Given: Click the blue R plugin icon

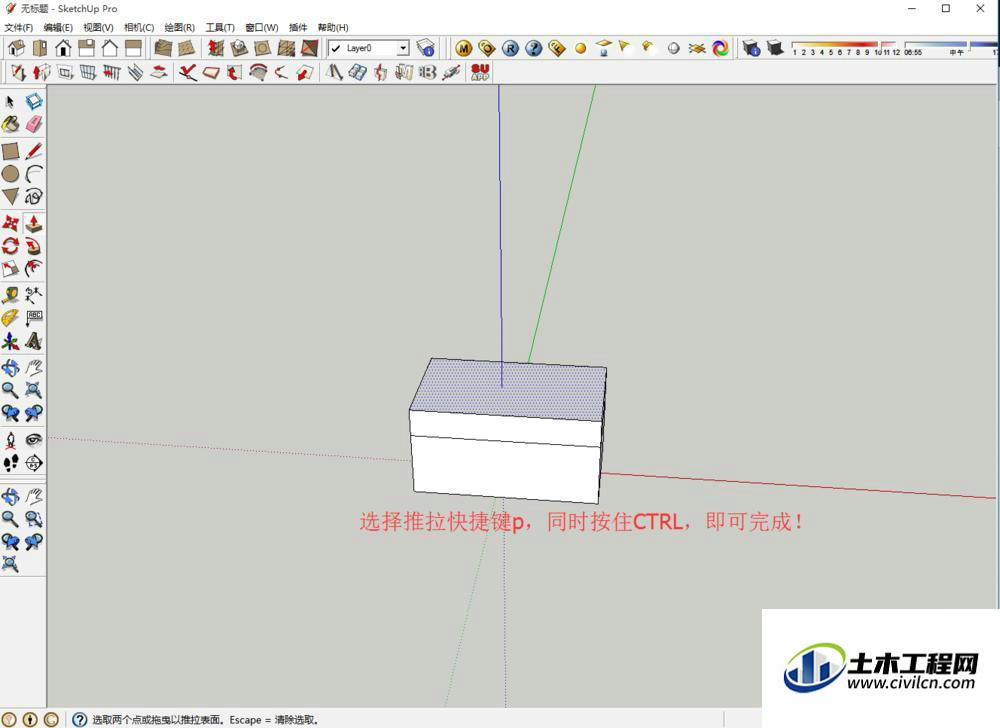Looking at the screenshot, I should click(510, 48).
